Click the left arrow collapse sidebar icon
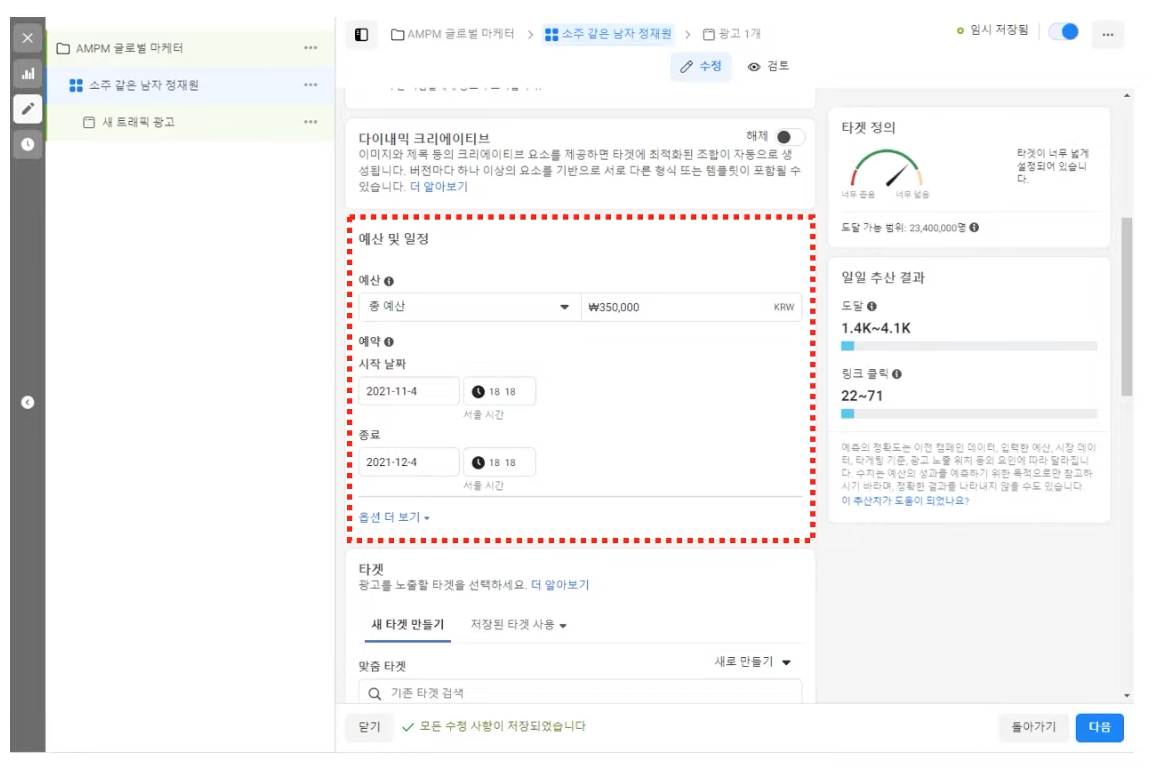The width and height of the screenshot is (1152, 784). [x=28, y=402]
